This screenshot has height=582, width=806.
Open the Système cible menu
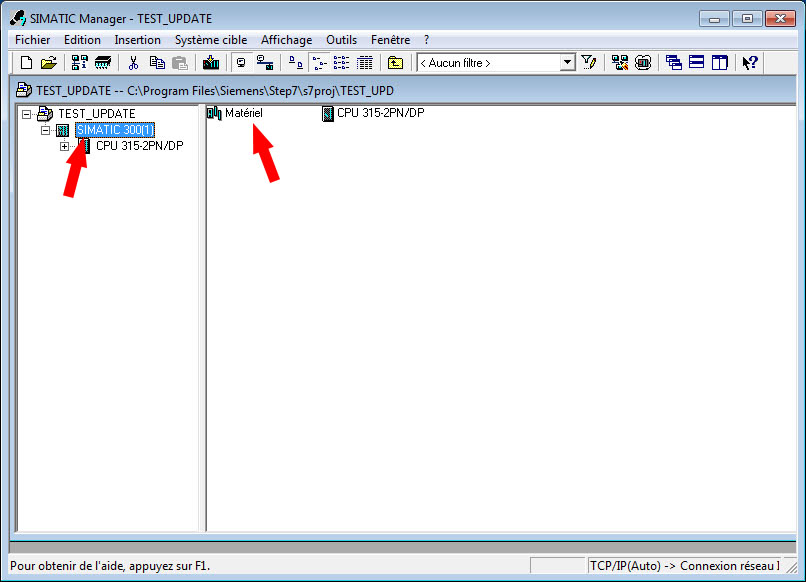[211, 40]
